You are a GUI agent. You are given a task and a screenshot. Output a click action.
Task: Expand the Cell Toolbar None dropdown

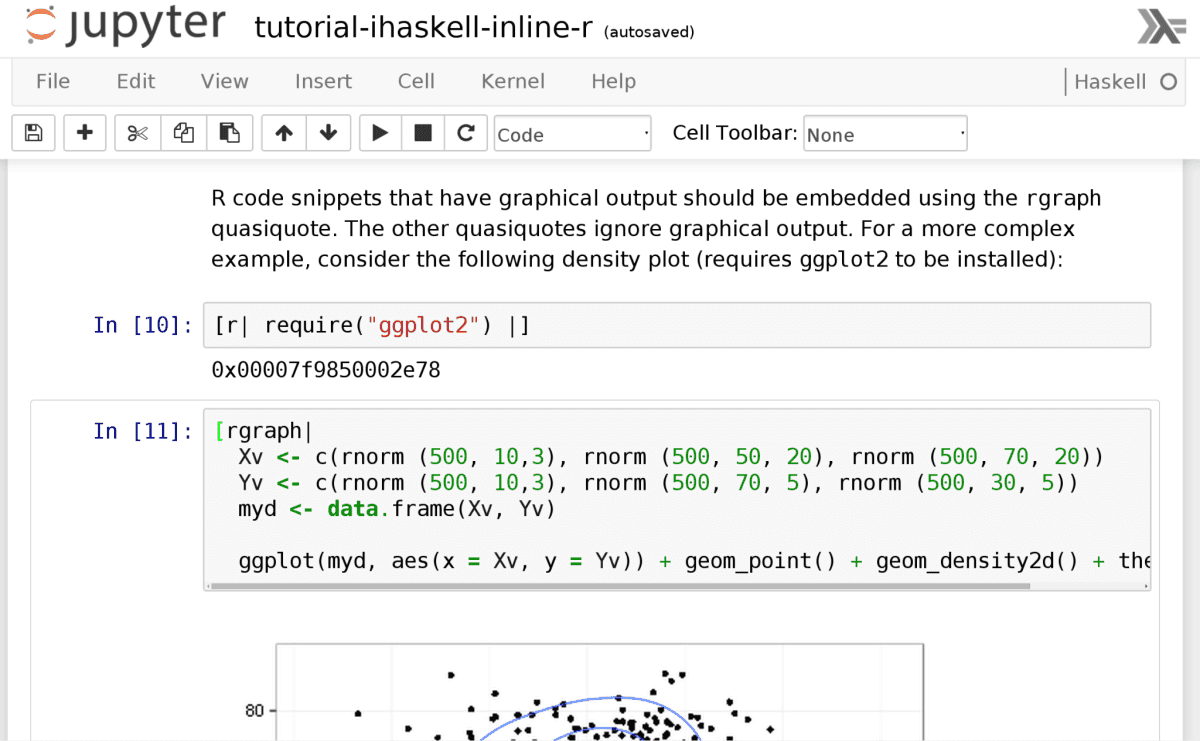(885, 134)
